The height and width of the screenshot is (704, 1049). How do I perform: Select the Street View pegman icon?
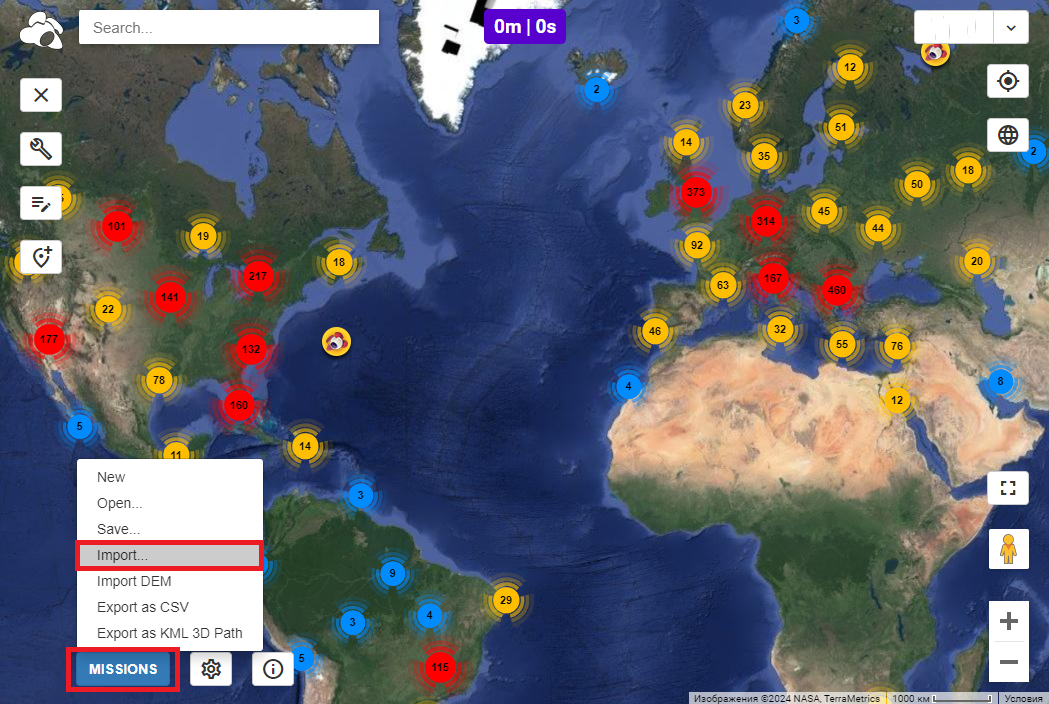1008,549
